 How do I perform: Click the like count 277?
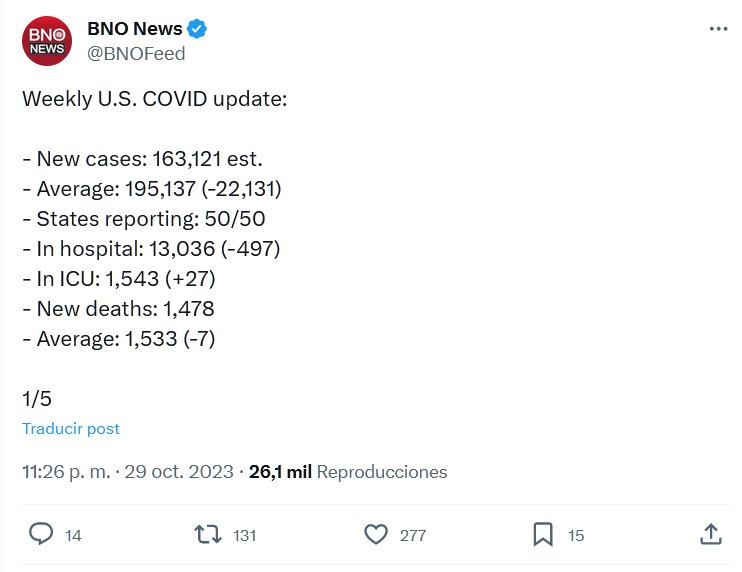tap(413, 536)
